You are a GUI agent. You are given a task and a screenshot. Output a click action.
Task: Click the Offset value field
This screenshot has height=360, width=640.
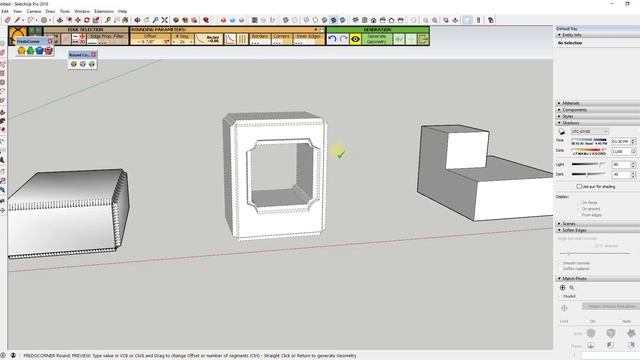(x=150, y=42)
